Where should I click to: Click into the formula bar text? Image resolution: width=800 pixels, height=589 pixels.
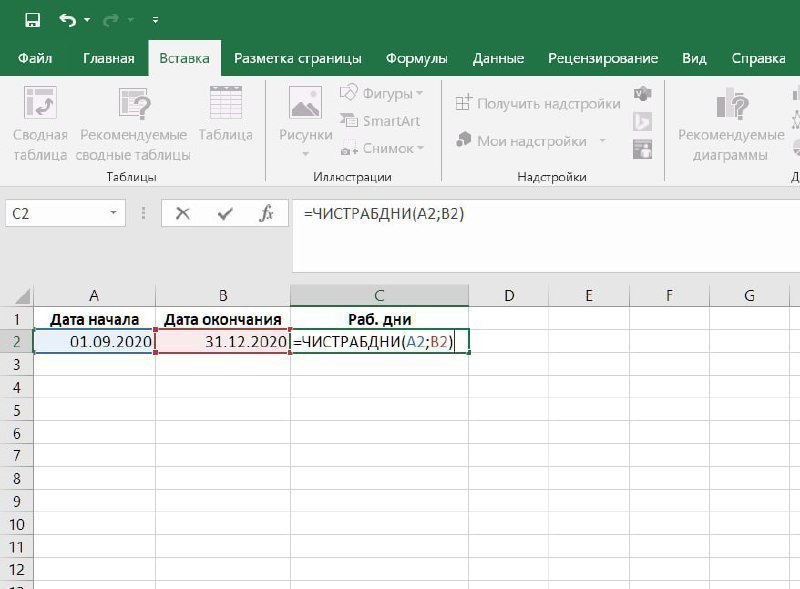pyautogui.click(x=384, y=213)
